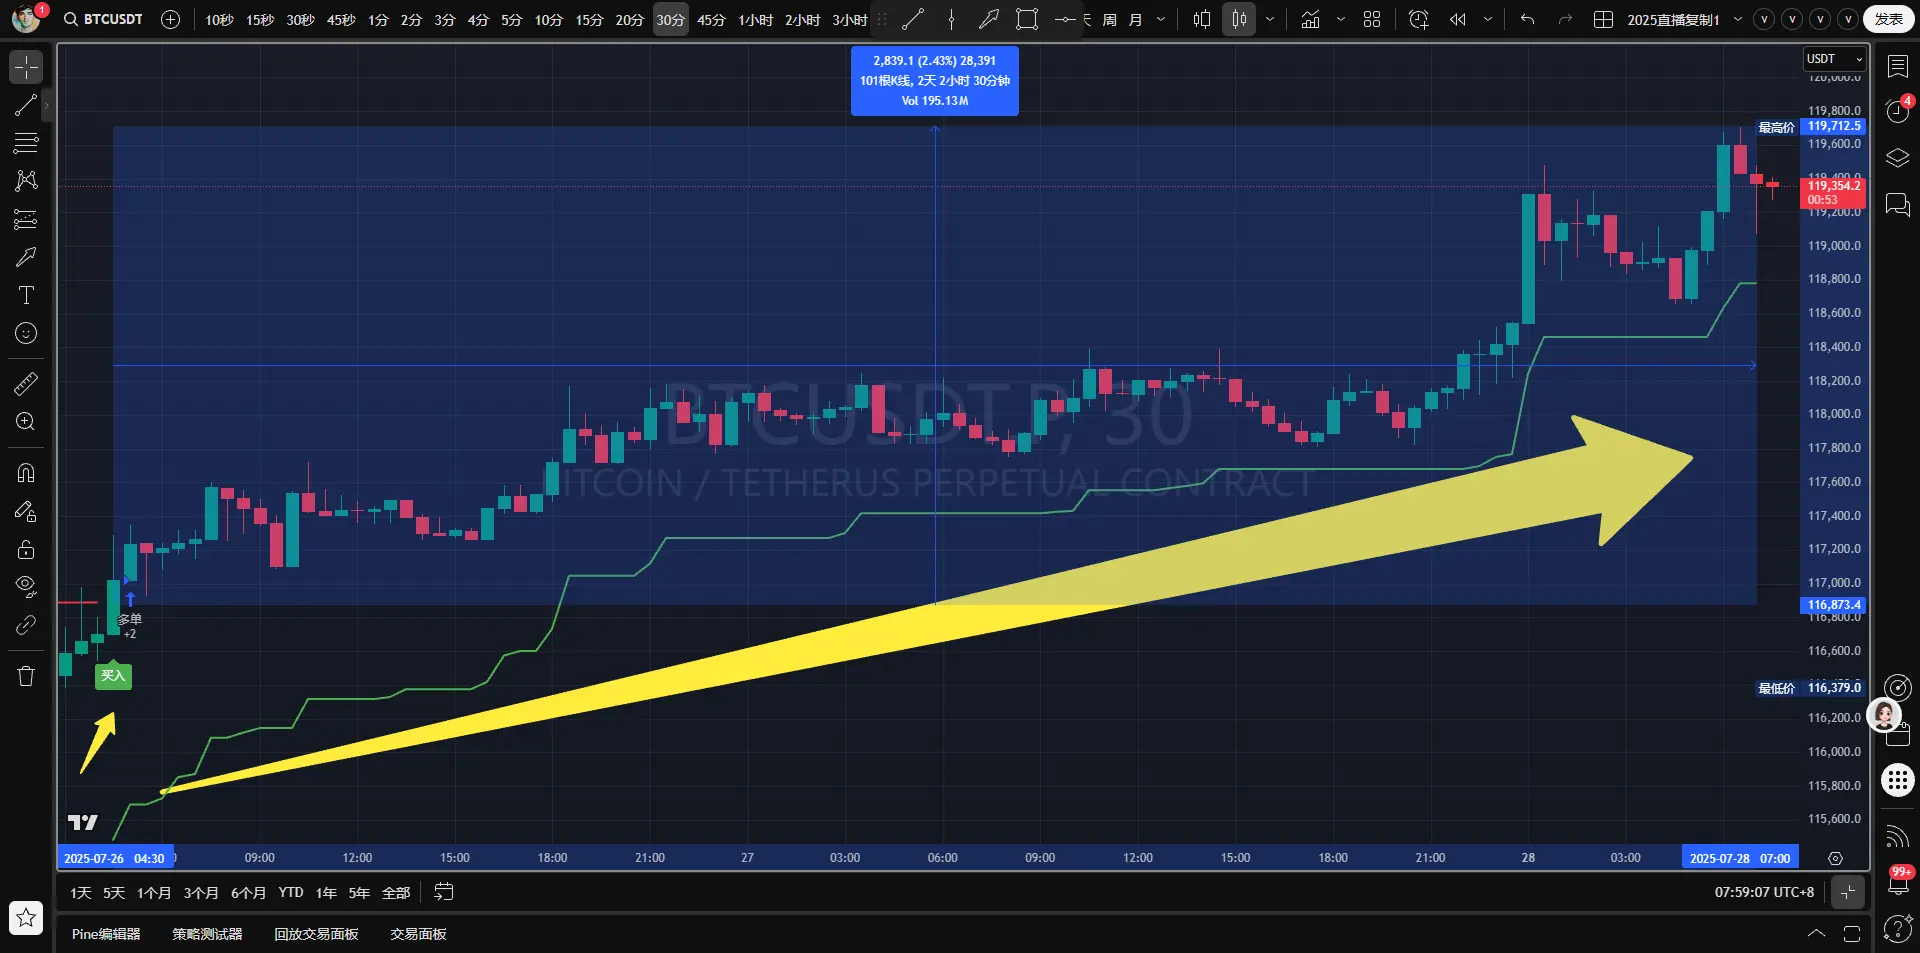Screen dimensions: 1920x953
Task: Switch to the 月 monthly timeframe
Action: coord(1135,20)
